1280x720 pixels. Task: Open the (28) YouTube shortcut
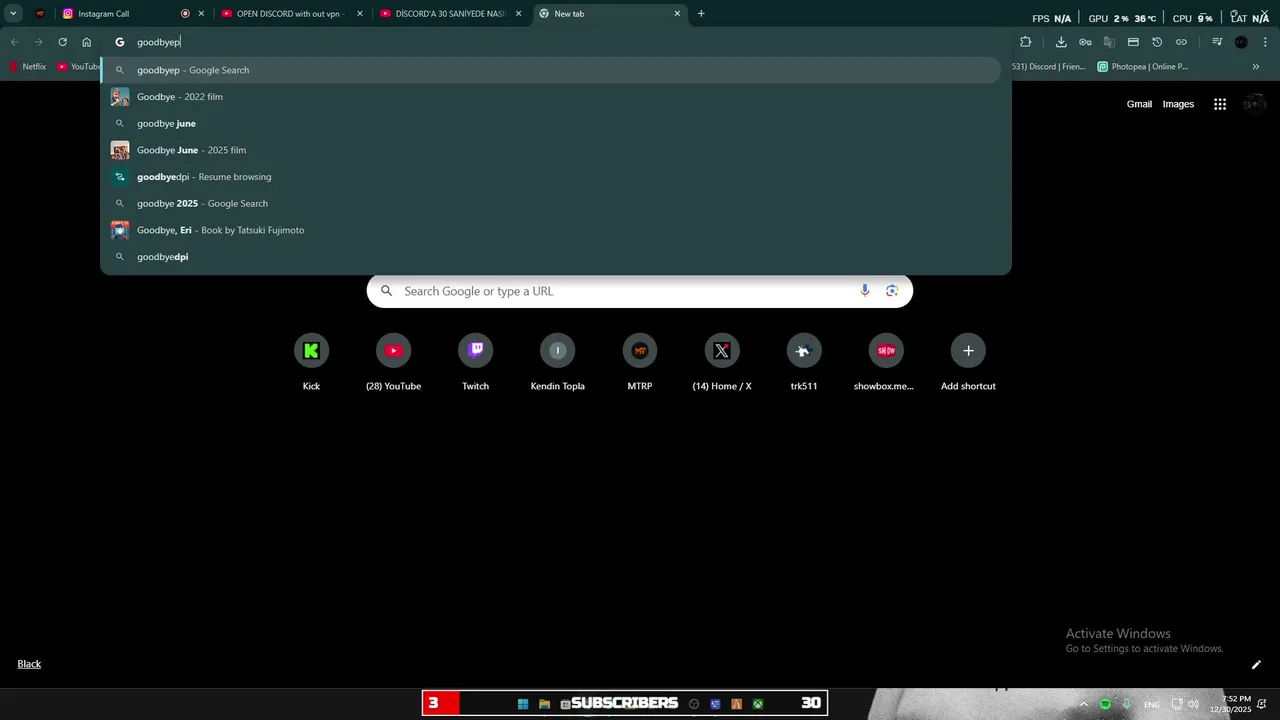[x=393, y=362]
